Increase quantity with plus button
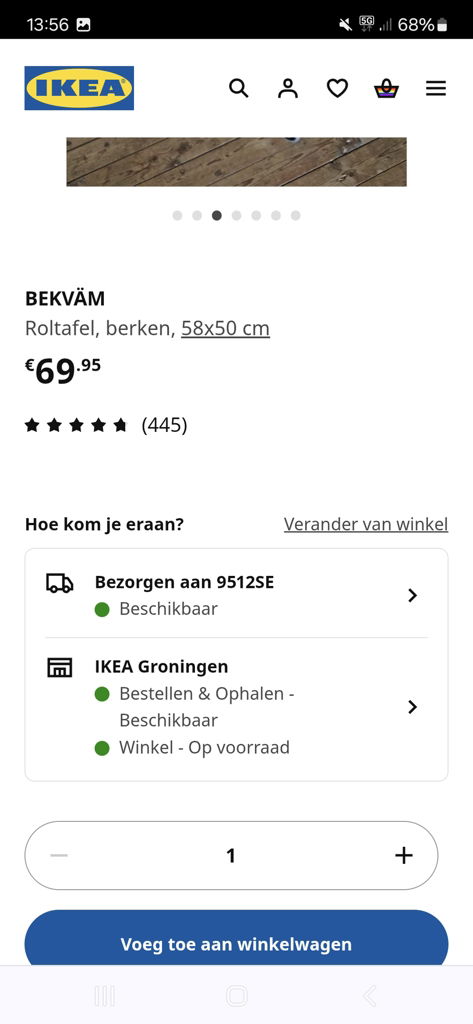The width and height of the screenshot is (473, 1024). (x=404, y=856)
